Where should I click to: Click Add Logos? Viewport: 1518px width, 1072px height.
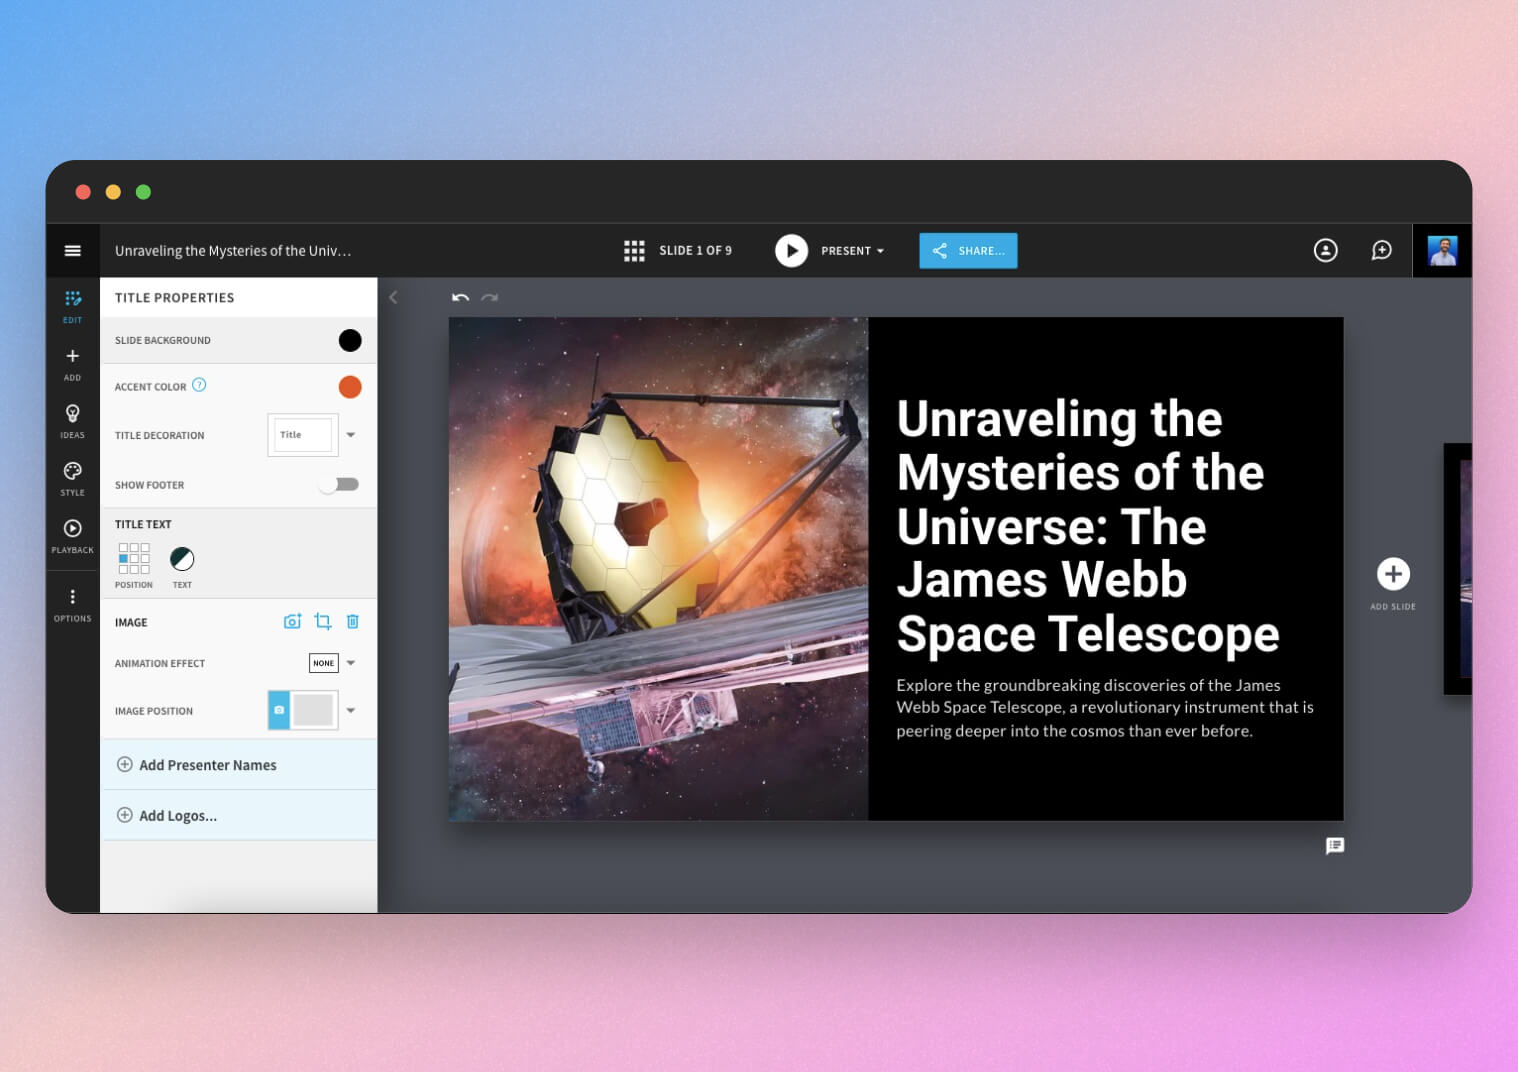pos(177,815)
